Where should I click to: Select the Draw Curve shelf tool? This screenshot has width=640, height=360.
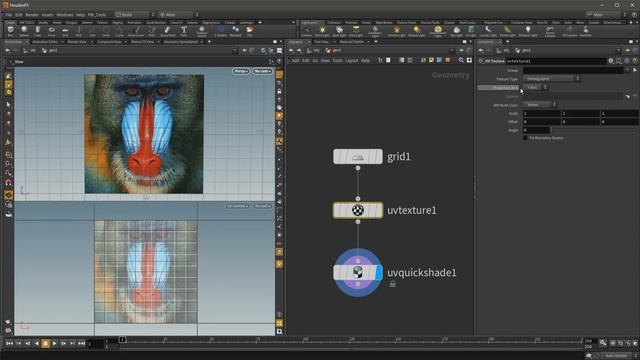136,31
